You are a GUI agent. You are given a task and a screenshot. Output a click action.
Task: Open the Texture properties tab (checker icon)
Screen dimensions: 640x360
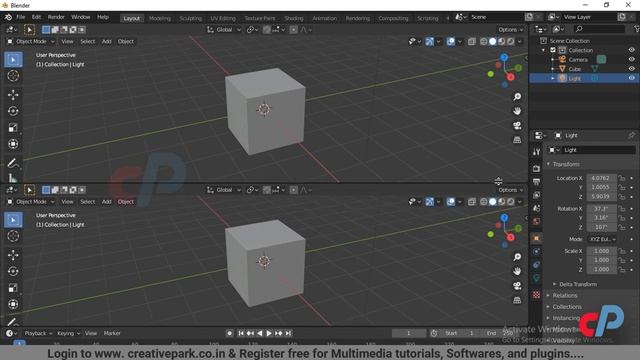click(536, 294)
